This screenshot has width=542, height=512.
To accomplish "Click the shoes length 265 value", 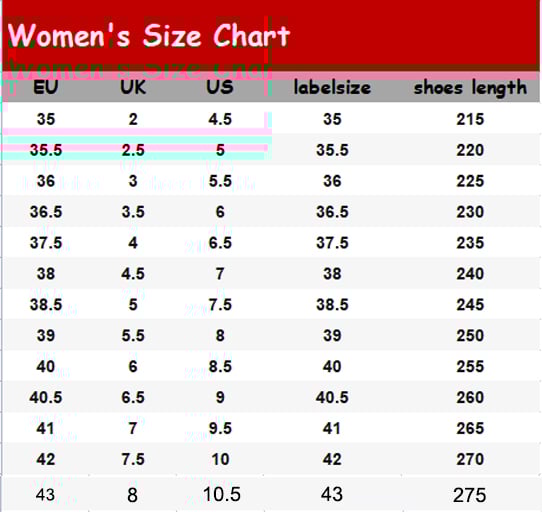I will (470, 428).
